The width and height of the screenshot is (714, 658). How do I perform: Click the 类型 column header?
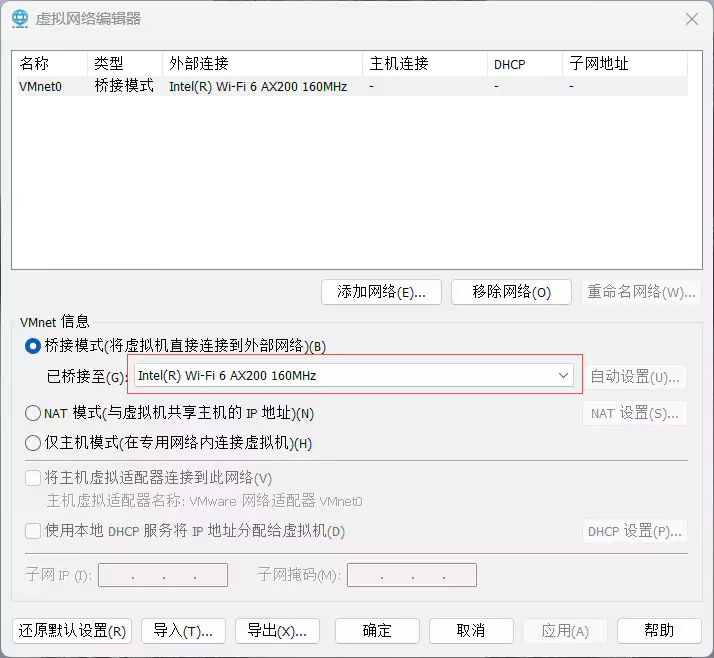(125, 64)
